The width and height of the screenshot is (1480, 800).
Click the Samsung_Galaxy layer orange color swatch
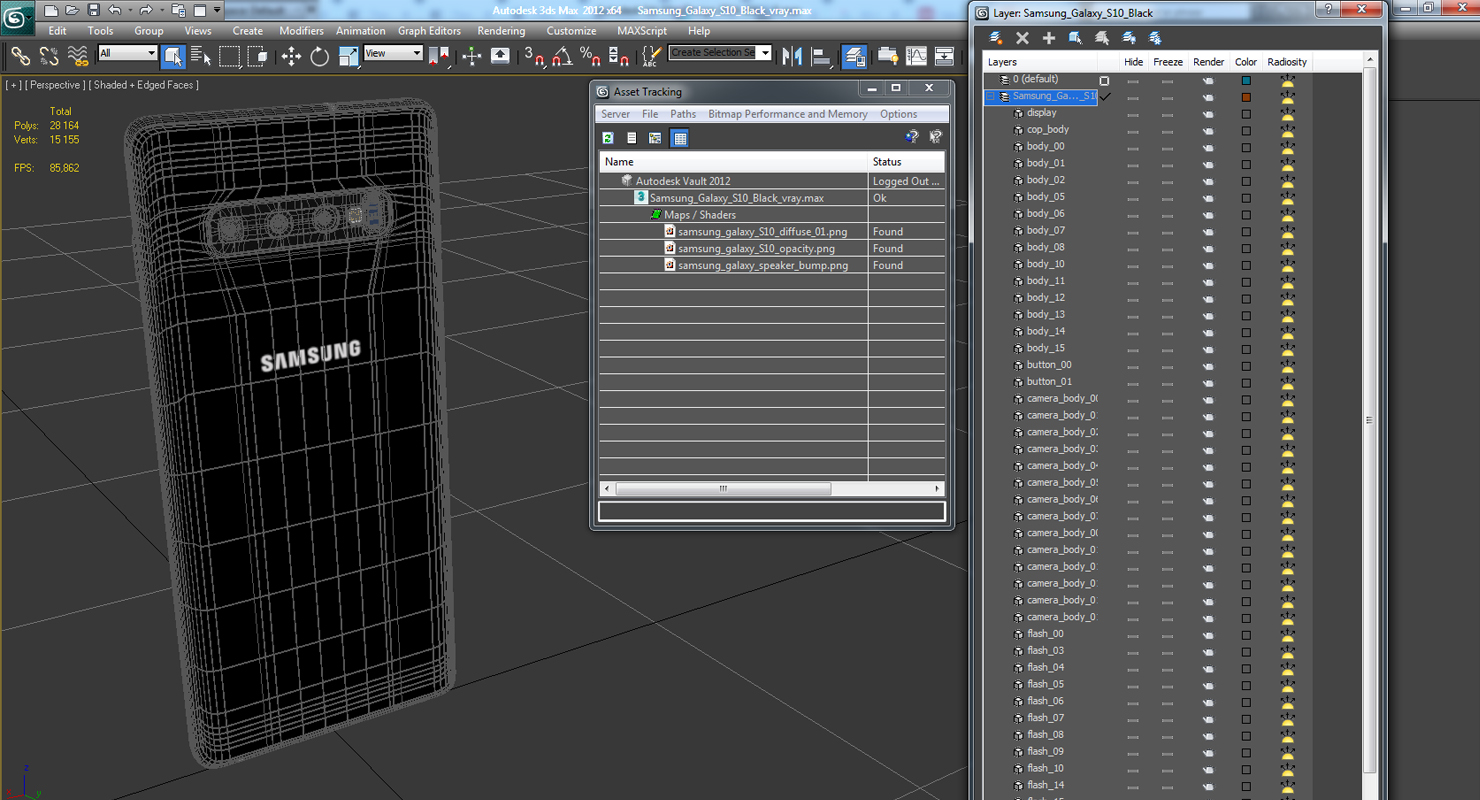coord(1246,97)
